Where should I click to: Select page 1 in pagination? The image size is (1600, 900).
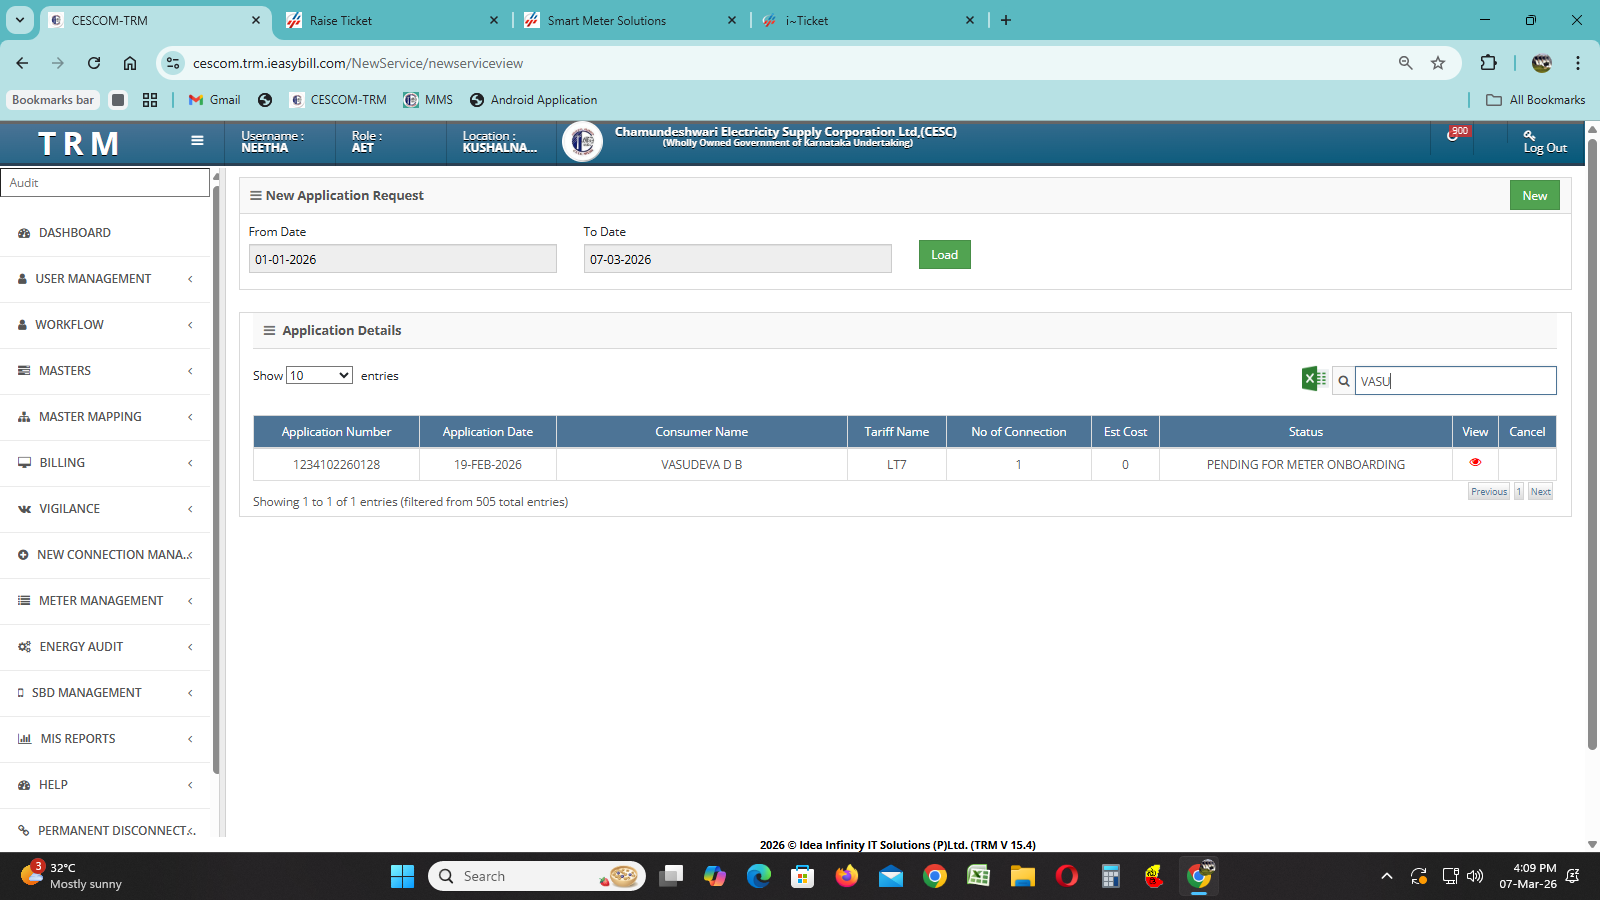pos(1519,492)
